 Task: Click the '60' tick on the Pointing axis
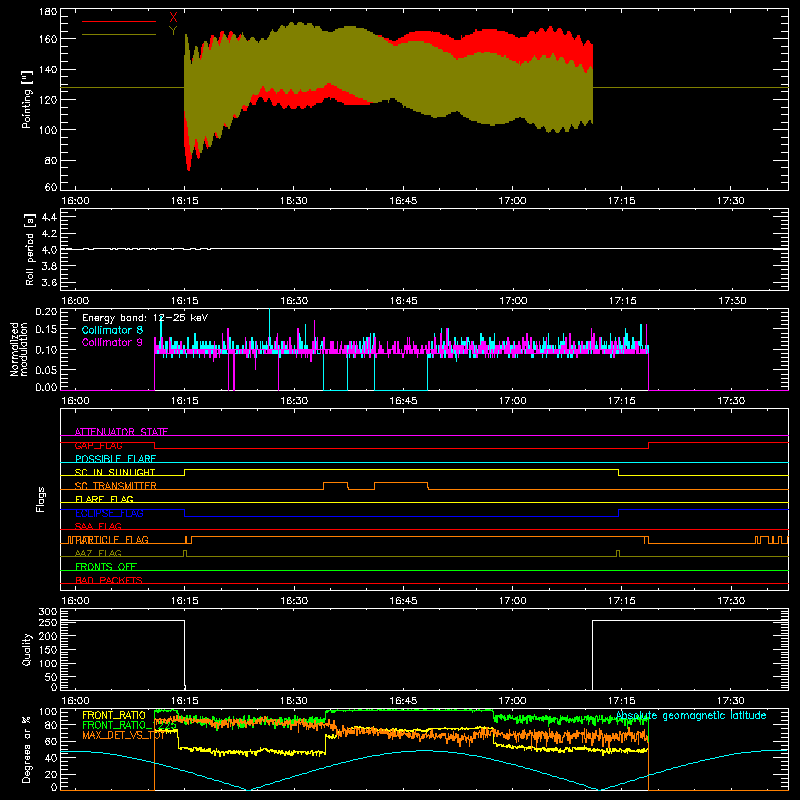(51, 187)
